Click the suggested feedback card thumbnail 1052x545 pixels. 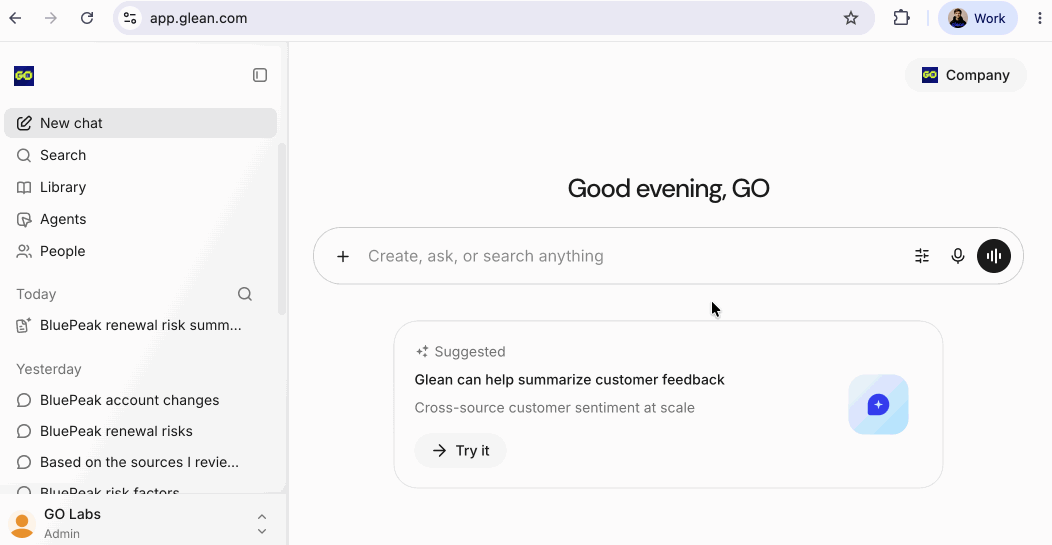point(878,405)
